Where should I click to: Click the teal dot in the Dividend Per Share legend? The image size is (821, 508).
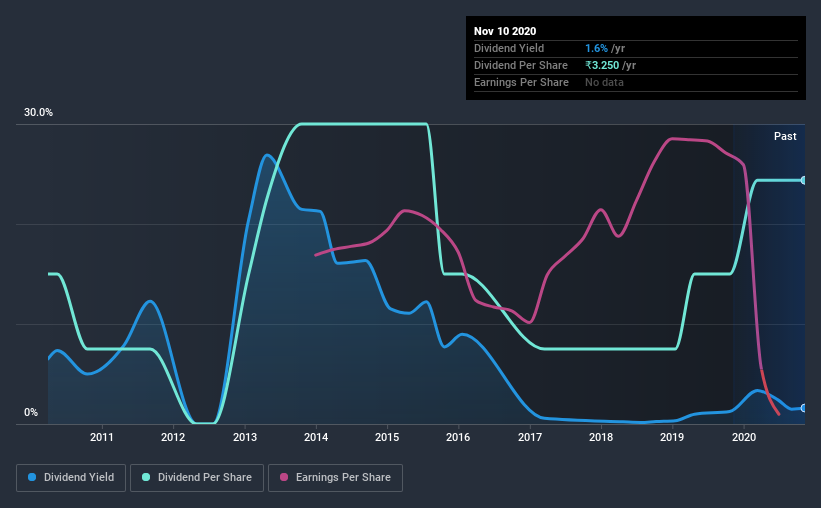tap(146, 477)
